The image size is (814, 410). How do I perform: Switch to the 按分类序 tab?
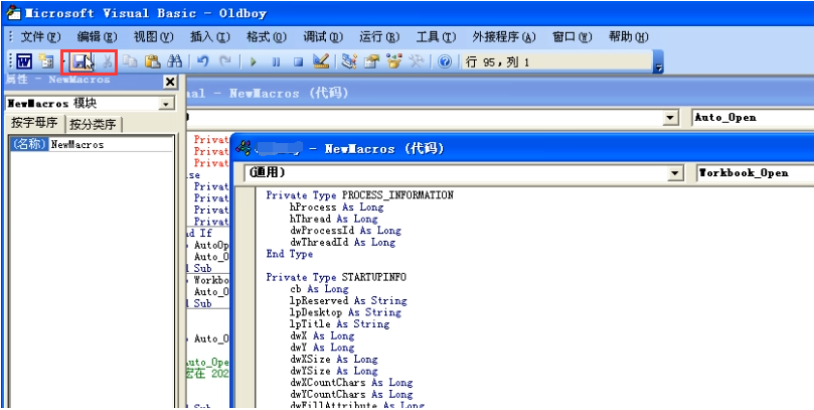coord(93,125)
